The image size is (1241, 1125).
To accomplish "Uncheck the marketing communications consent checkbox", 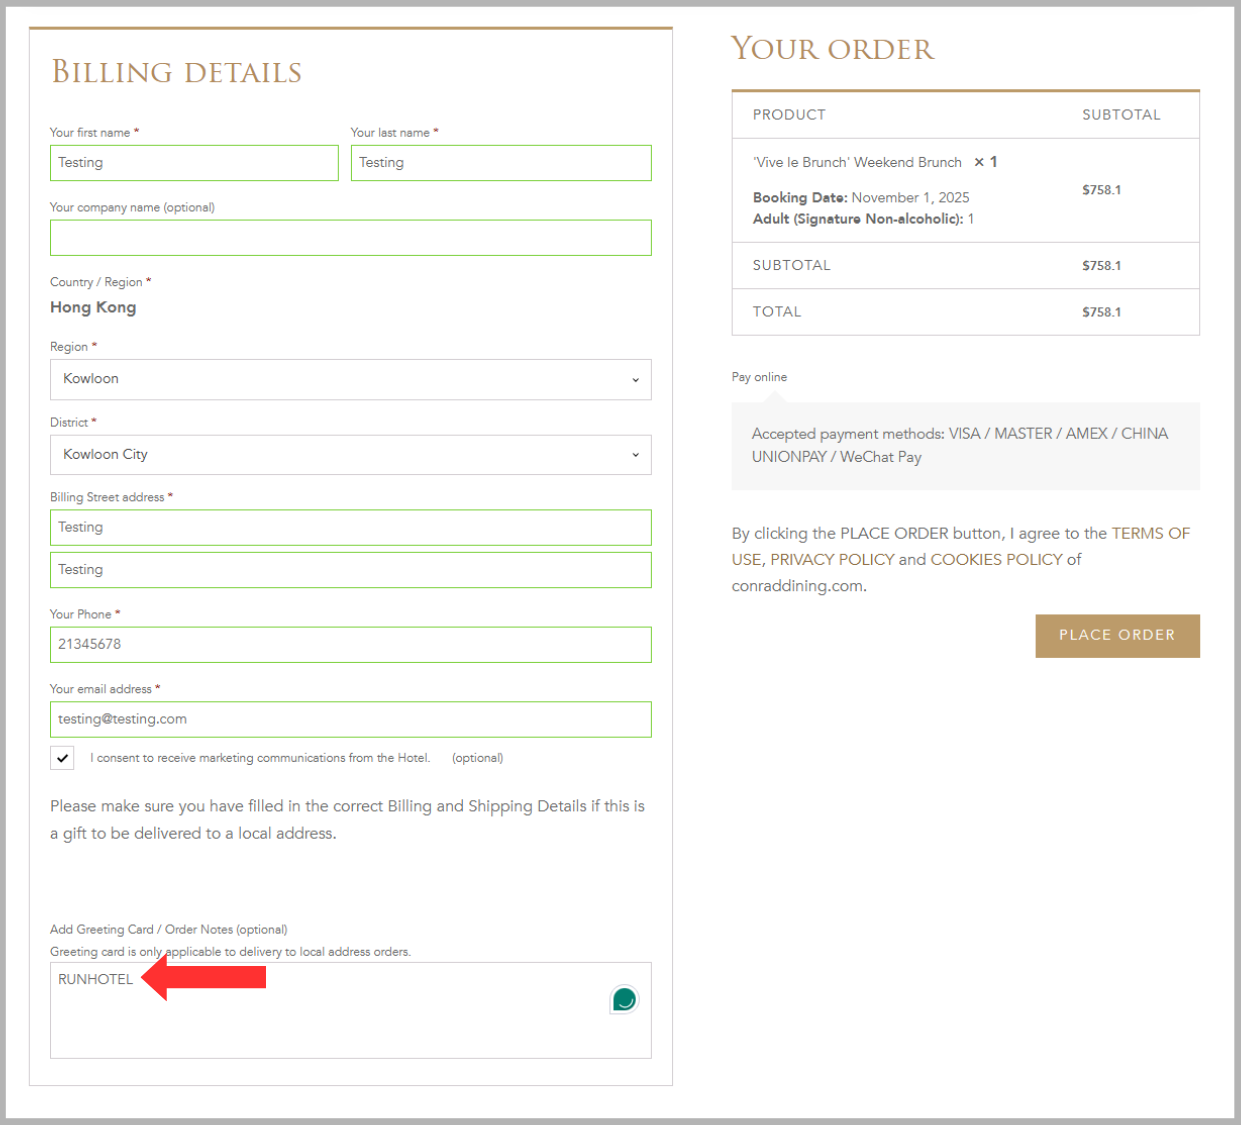I will (x=62, y=758).
